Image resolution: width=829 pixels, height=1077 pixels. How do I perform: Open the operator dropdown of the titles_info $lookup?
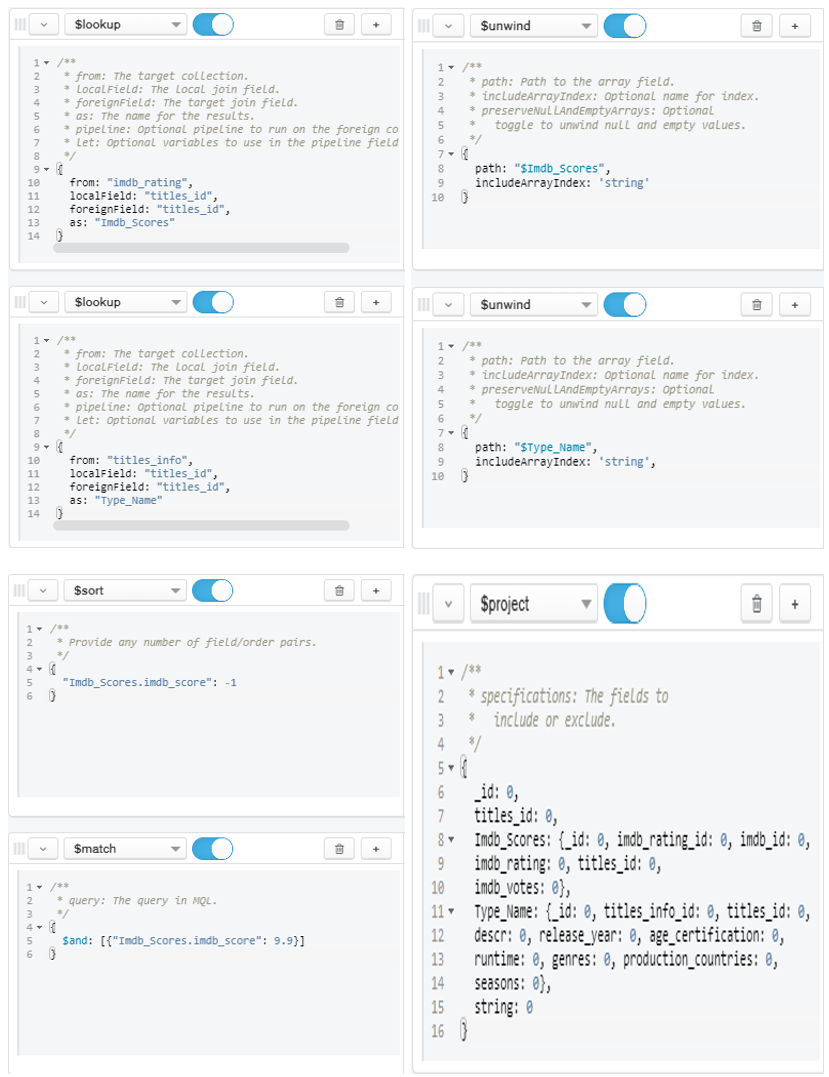126,302
